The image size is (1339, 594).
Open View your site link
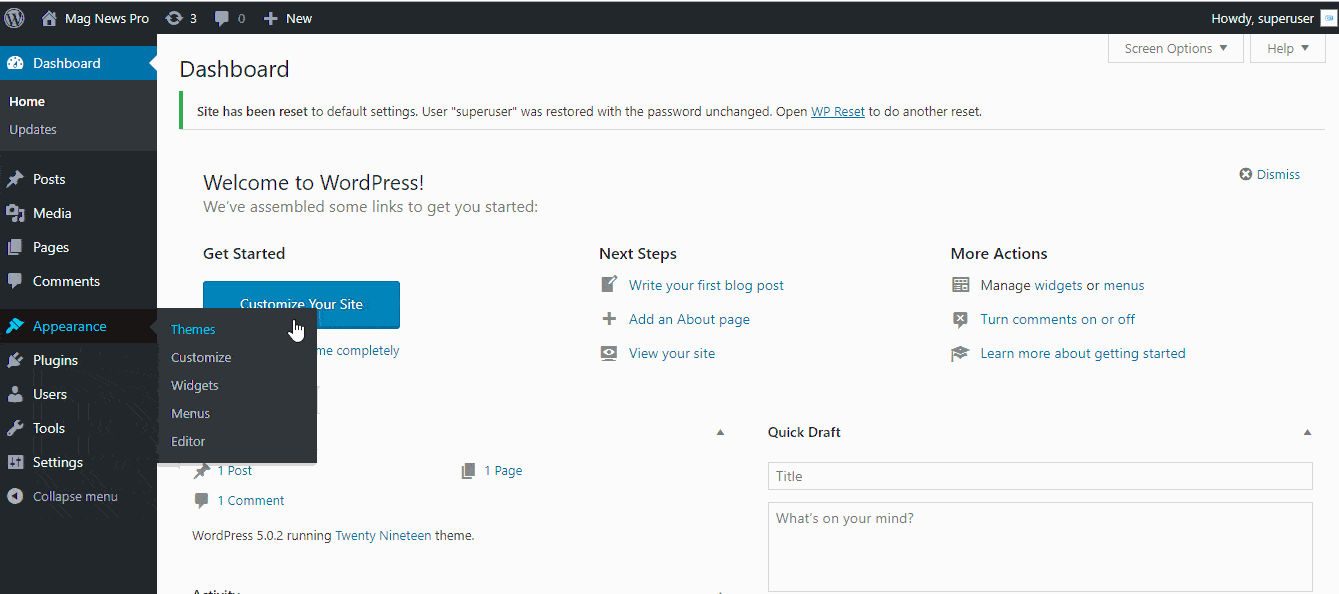[x=672, y=353]
